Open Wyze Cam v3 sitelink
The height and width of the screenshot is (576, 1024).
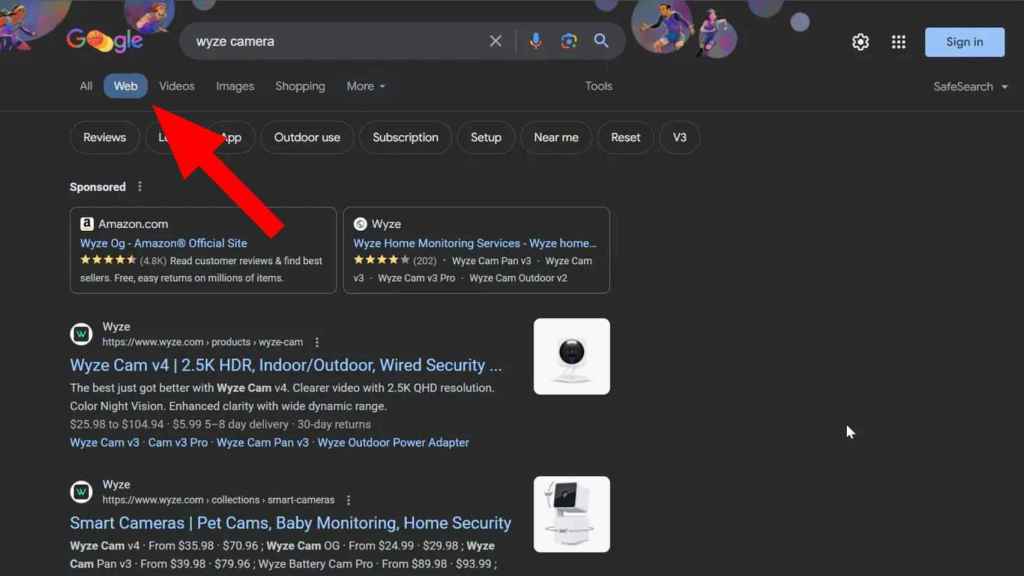[104, 442]
